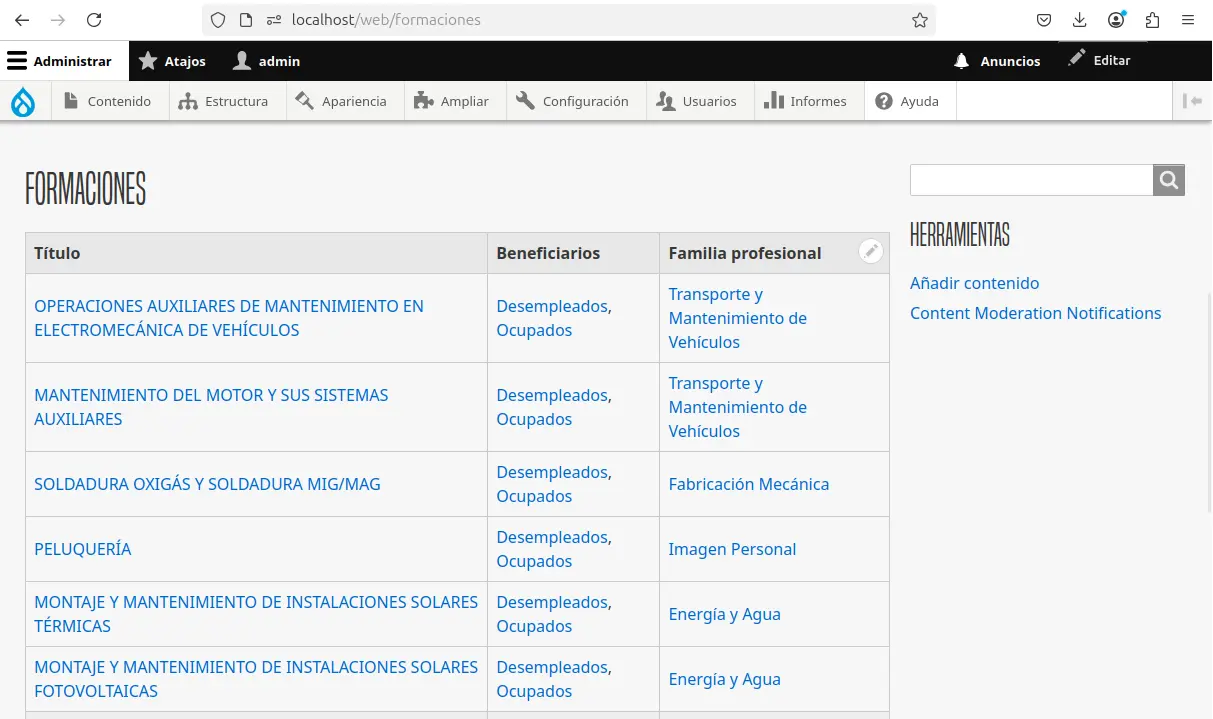Screen dimensions: 1213x719
Task: Toggle page editing with the Editar pencil
Action: [1077, 59]
